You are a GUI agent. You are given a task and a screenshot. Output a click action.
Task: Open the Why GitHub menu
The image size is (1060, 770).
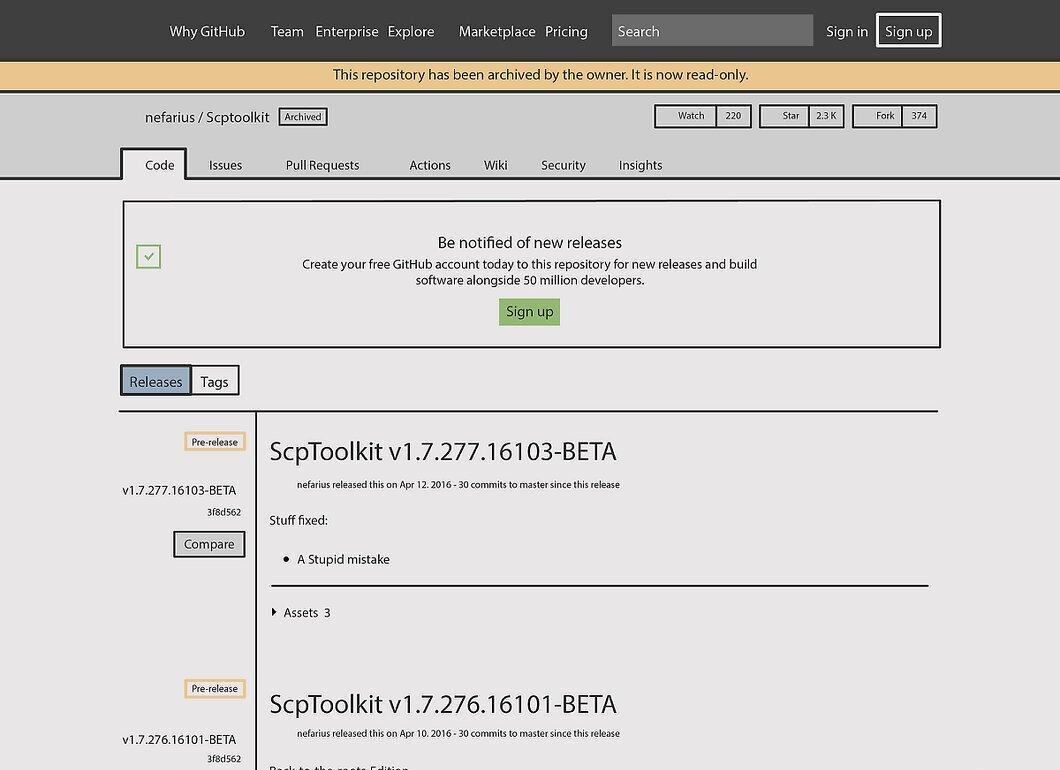coord(207,31)
